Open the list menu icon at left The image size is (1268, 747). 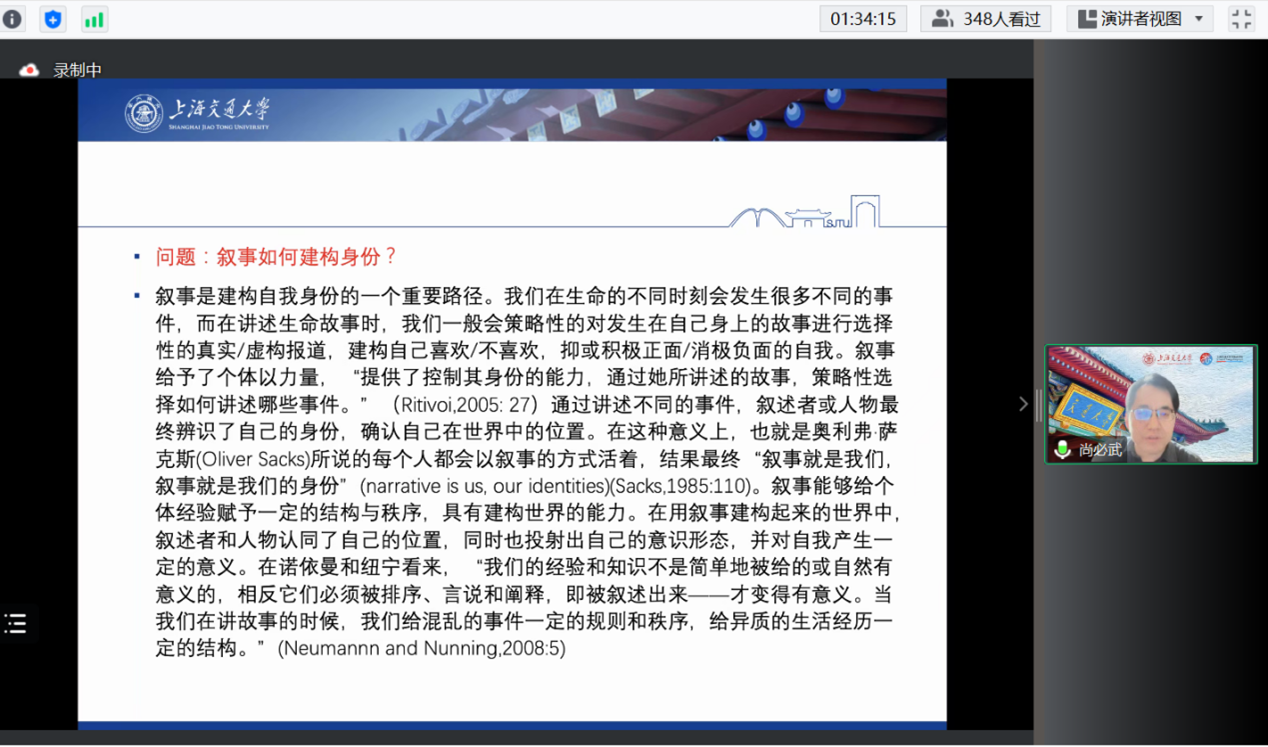click(15, 624)
